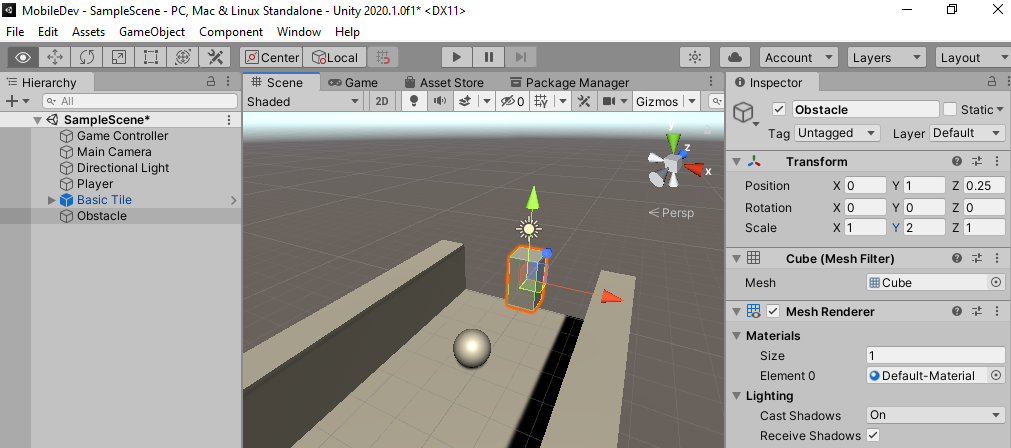Image resolution: width=1011 pixels, height=448 pixels.
Task: Enable the Static checkbox
Action: point(950,110)
